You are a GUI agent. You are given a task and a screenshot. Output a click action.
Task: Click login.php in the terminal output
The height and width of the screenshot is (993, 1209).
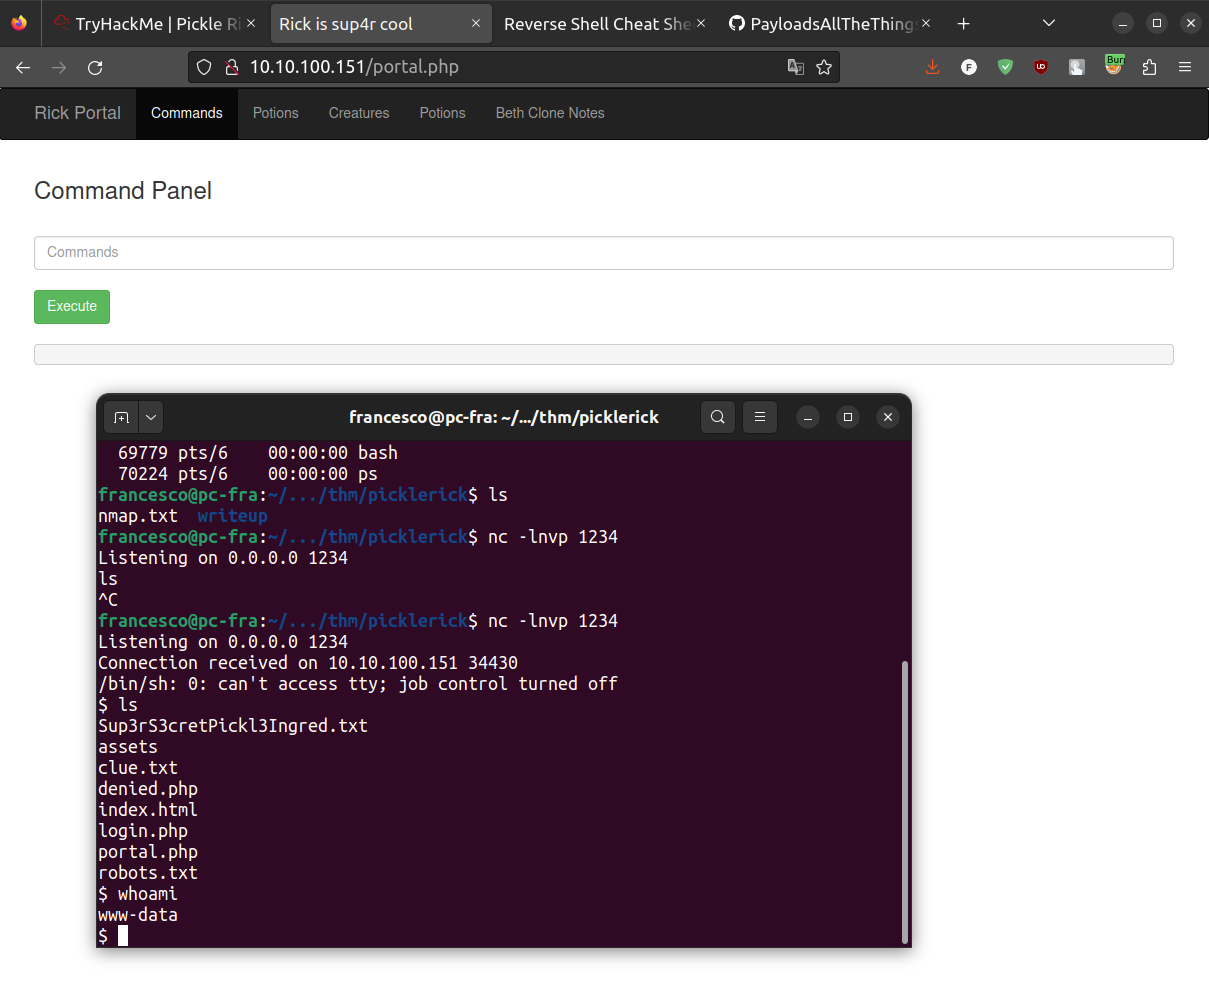(143, 831)
